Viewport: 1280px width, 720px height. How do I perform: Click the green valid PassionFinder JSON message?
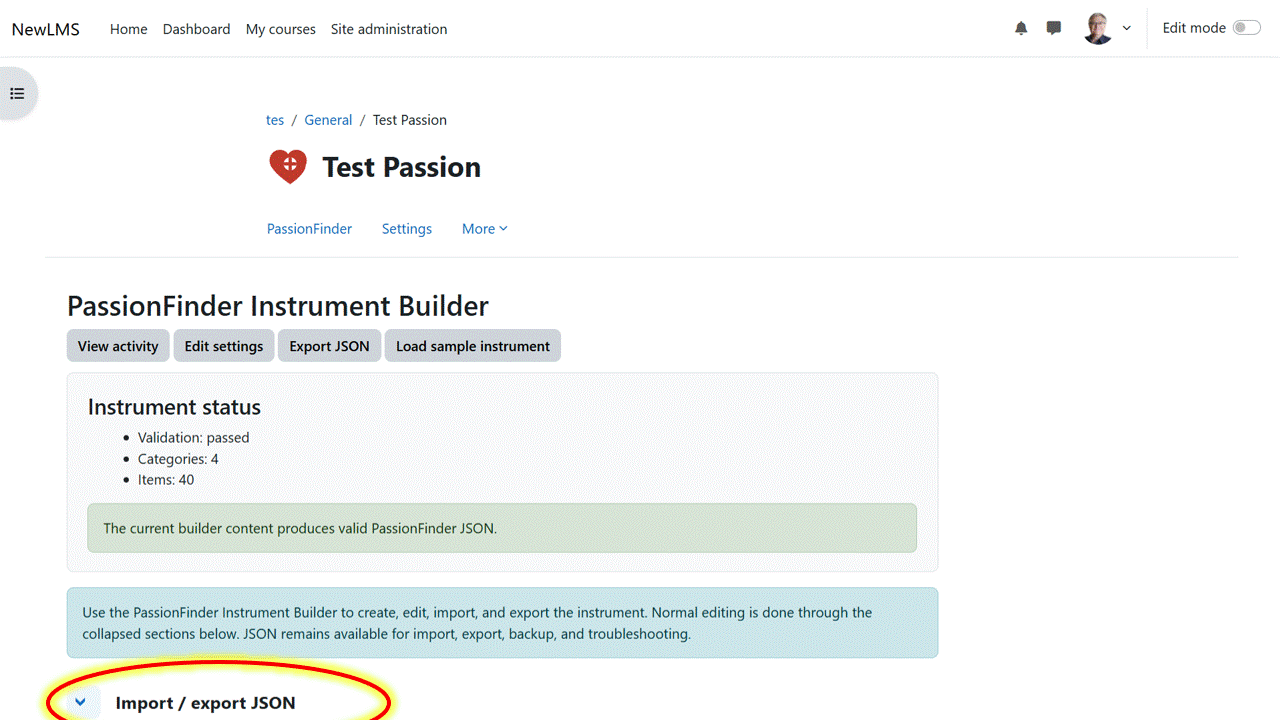click(x=502, y=528)
